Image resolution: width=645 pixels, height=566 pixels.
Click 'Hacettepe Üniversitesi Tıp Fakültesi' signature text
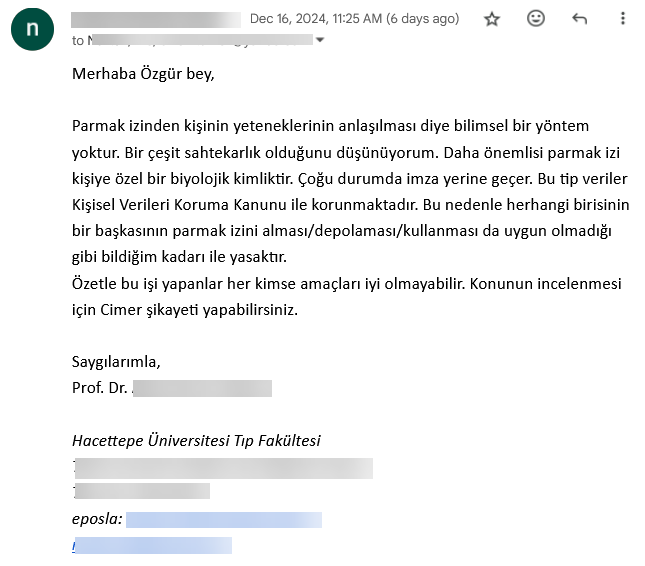(196, 441)
